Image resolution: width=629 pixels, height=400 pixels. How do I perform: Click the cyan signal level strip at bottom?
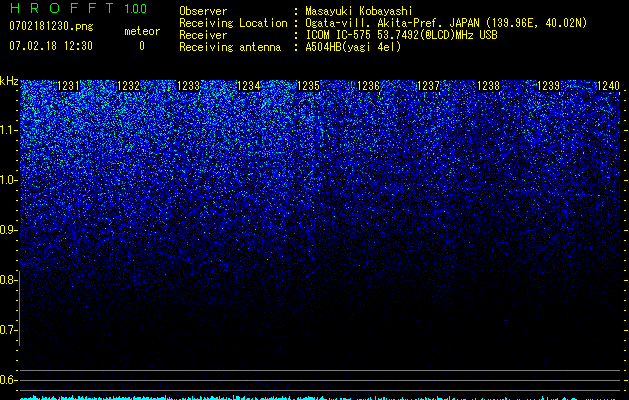pyautogui.click(x=320, y=398)
